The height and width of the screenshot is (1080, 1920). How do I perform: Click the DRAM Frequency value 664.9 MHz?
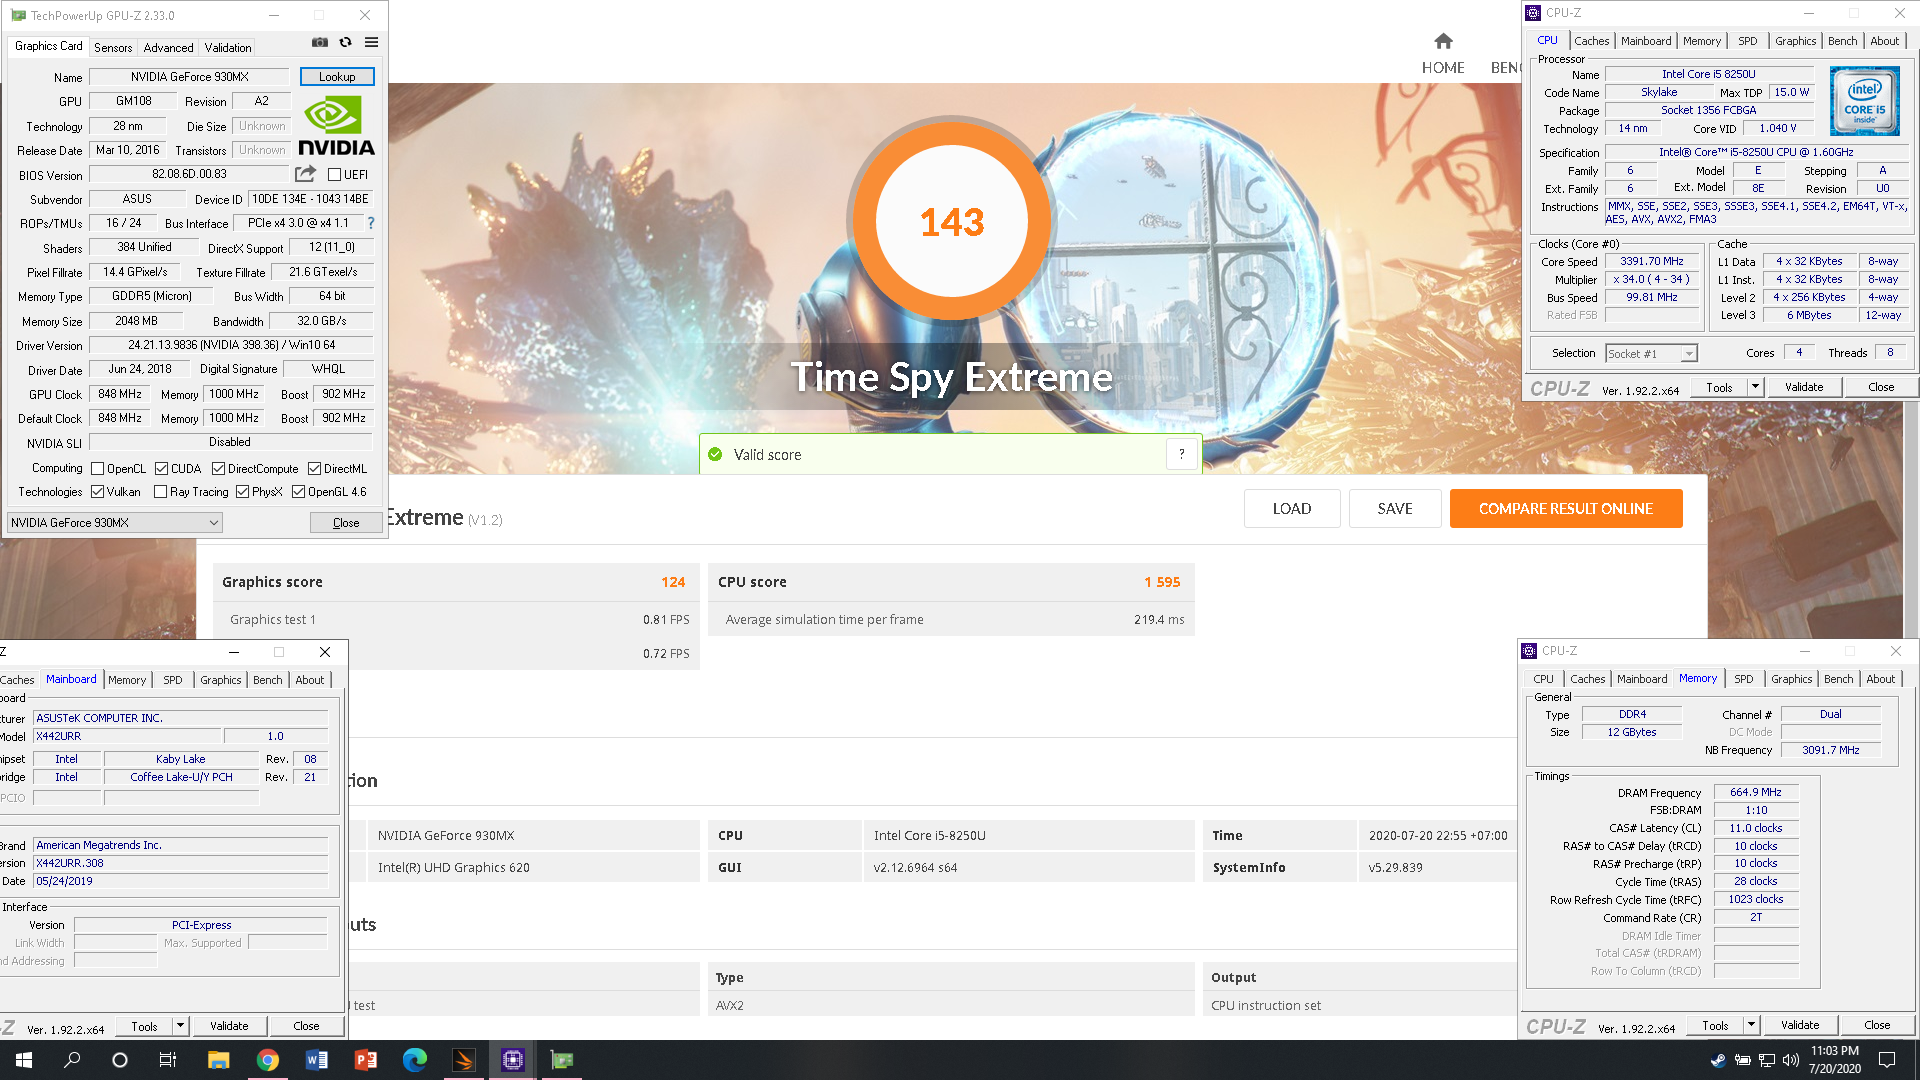click(x=1756, y=792)
